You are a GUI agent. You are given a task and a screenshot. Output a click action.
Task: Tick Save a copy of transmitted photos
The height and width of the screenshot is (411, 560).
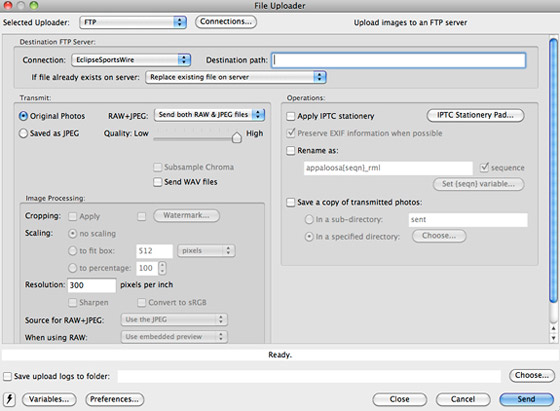(291, 202)
